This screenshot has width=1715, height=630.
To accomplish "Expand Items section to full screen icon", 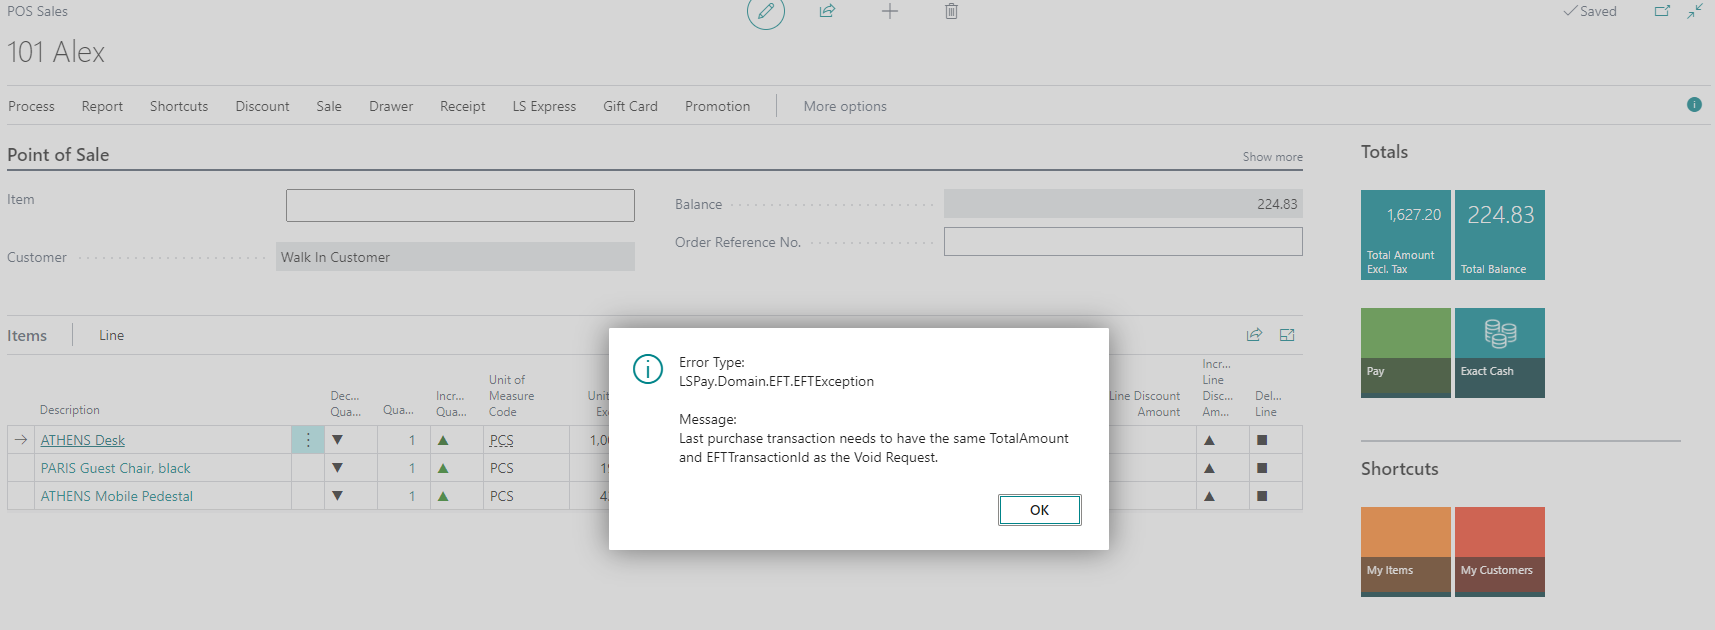I will pos(1287,335).
